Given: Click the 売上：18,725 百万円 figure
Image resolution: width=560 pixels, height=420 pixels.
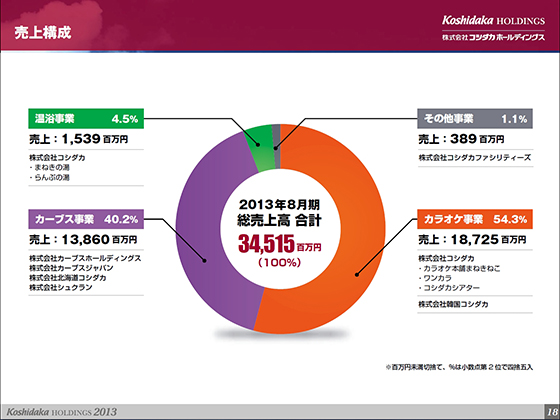Looking at the screenshot, I should [x=472, y=239].
